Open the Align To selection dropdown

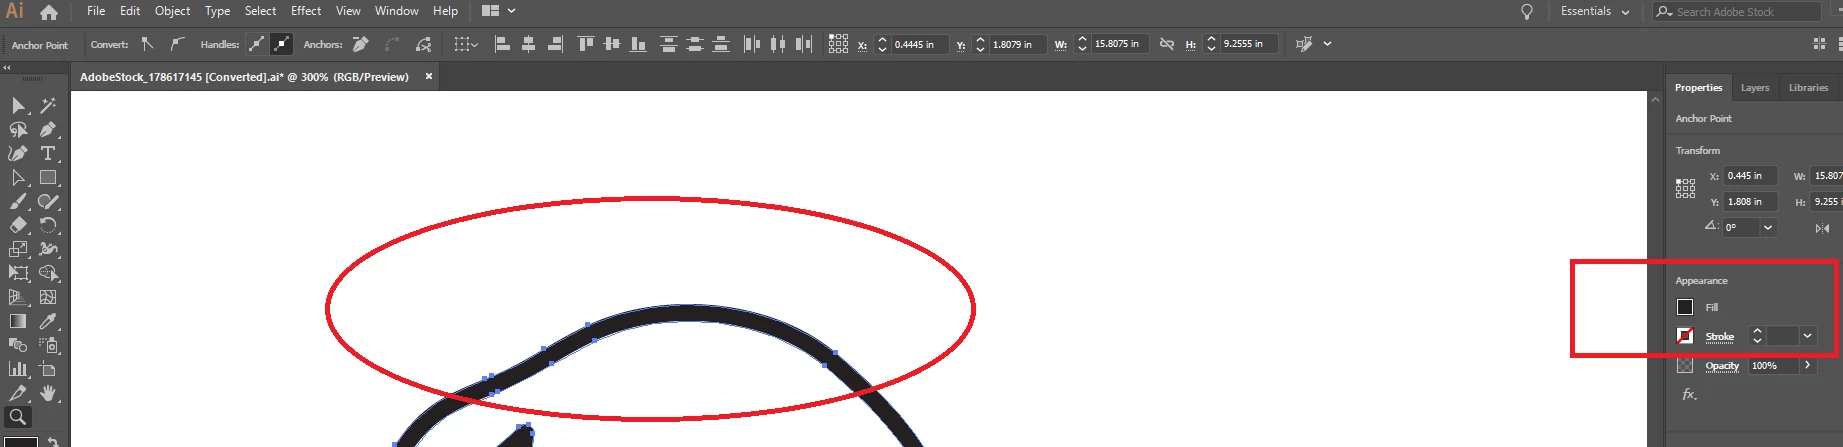tap(465, 44)
